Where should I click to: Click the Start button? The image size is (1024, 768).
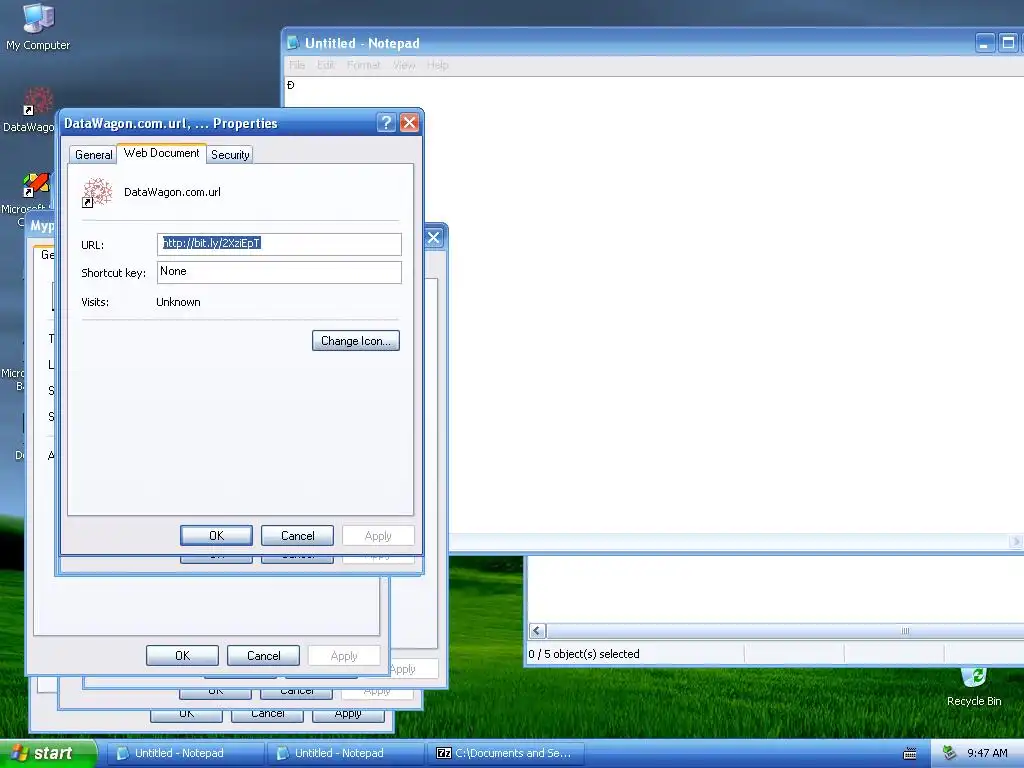[x=48, y=753]
